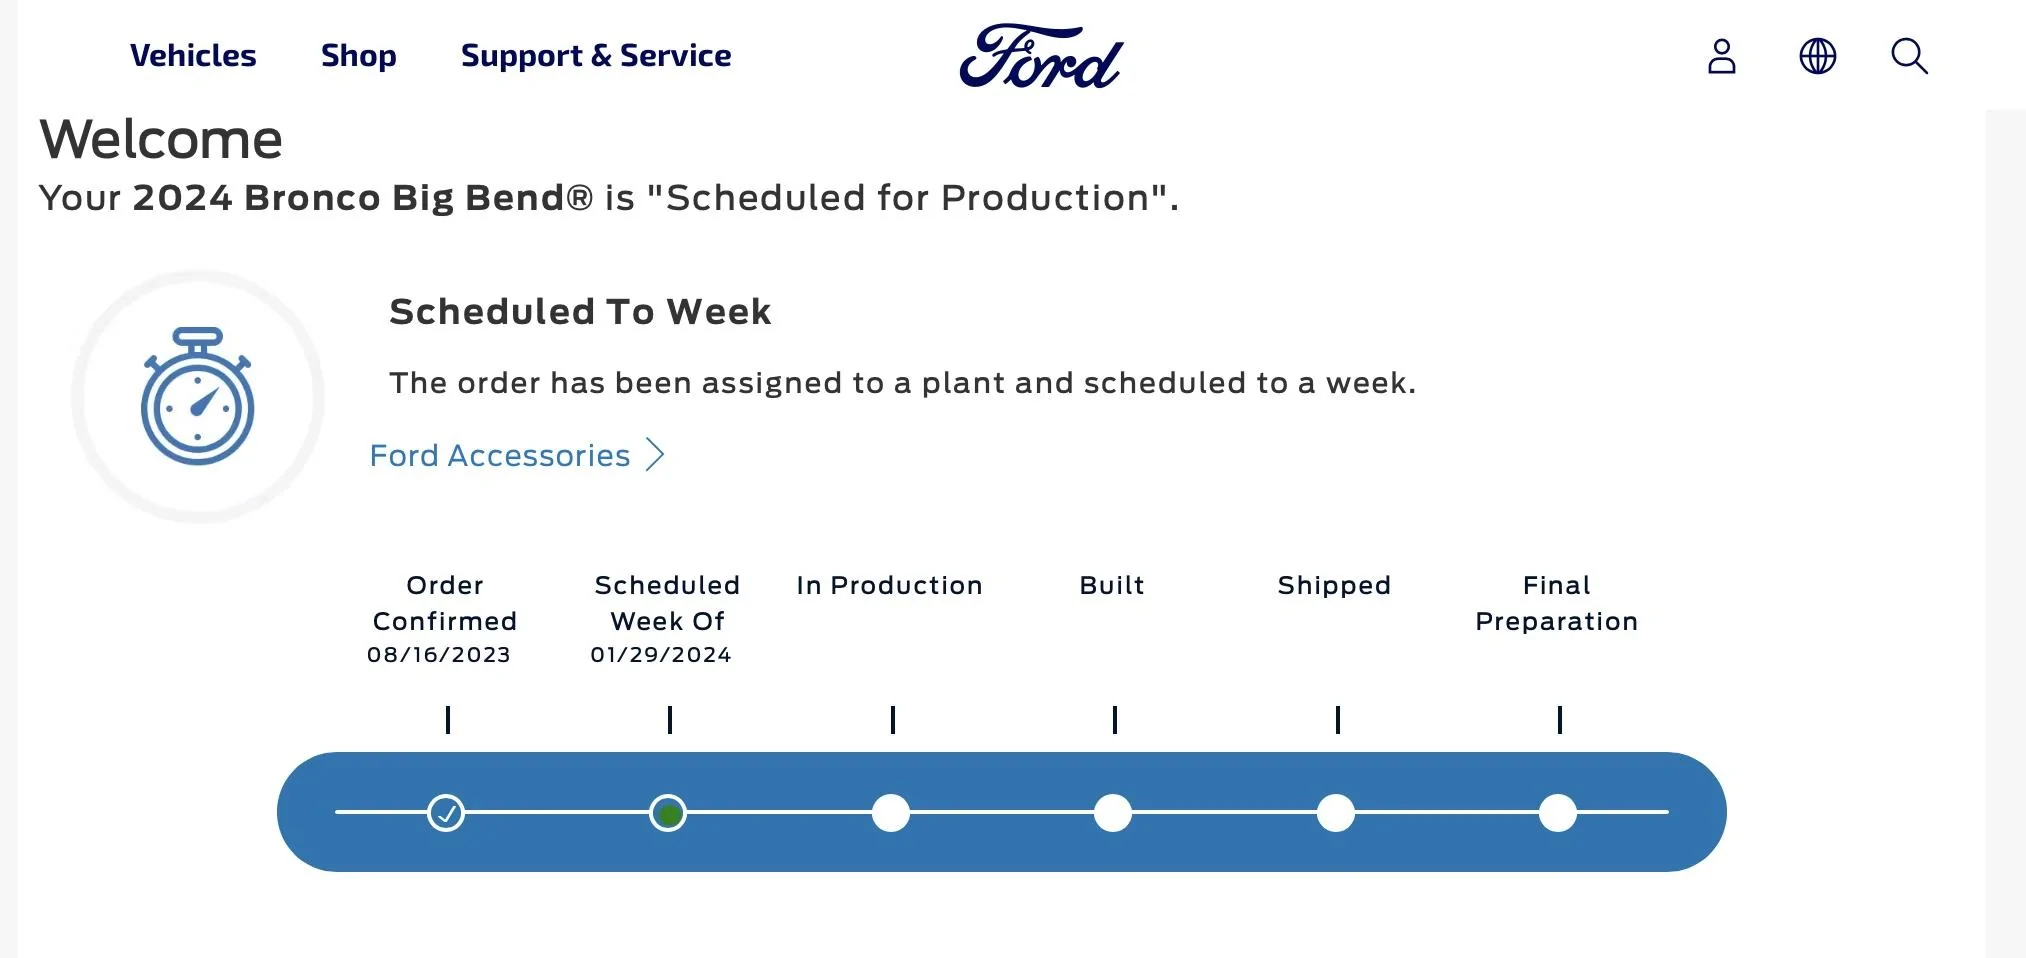Click the green Scheduled Week Of marker
The height and width of the screenshot is (958, 2026).
[x=668, y=813]
